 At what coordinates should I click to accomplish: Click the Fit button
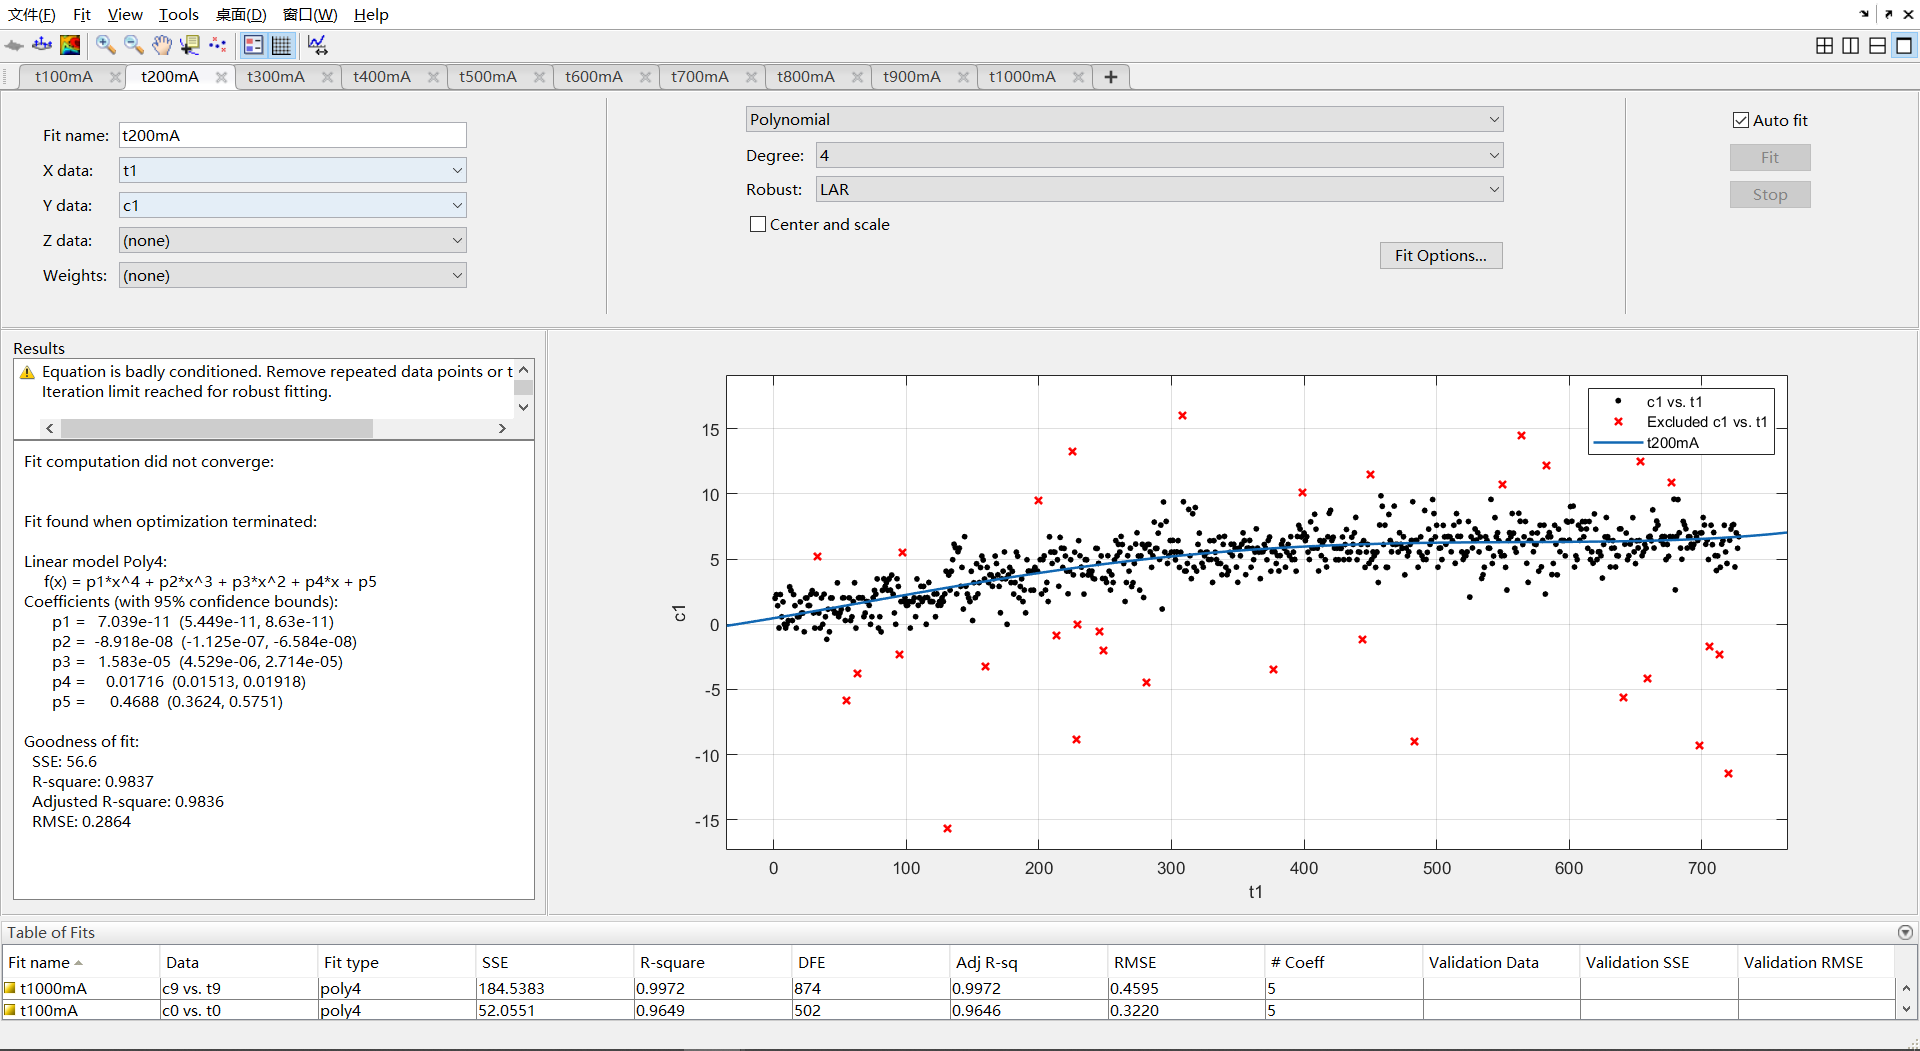pyautogui.click(x=1770, y=157)
